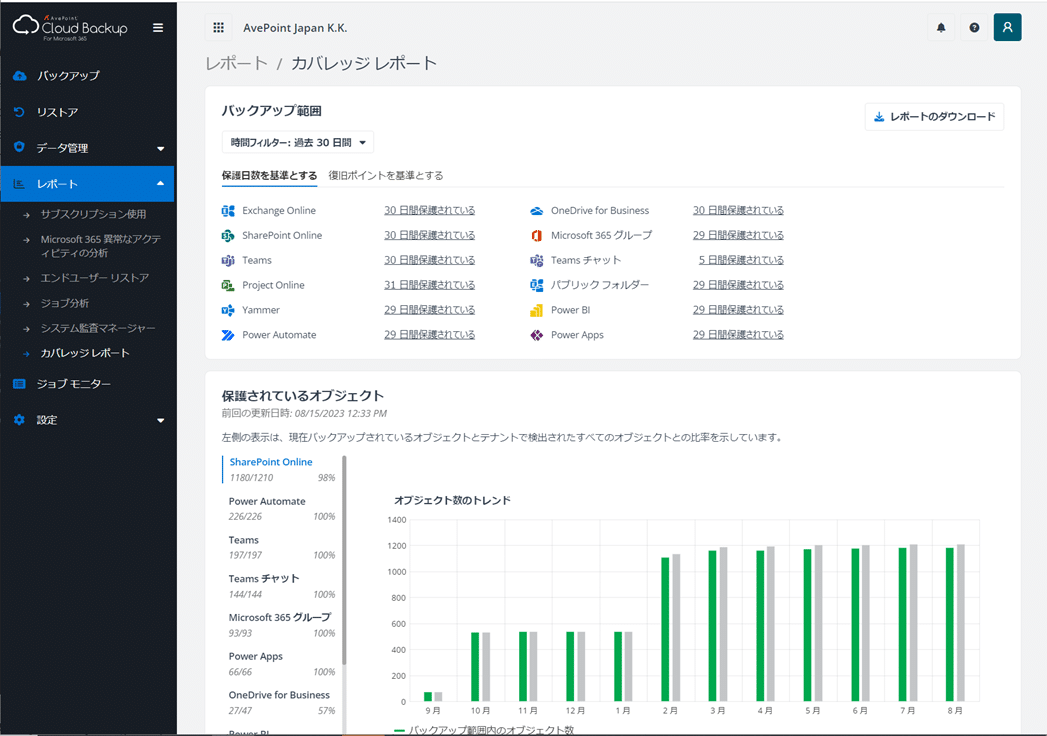Select Teams 197/197 in objects list

coord(282,547)
